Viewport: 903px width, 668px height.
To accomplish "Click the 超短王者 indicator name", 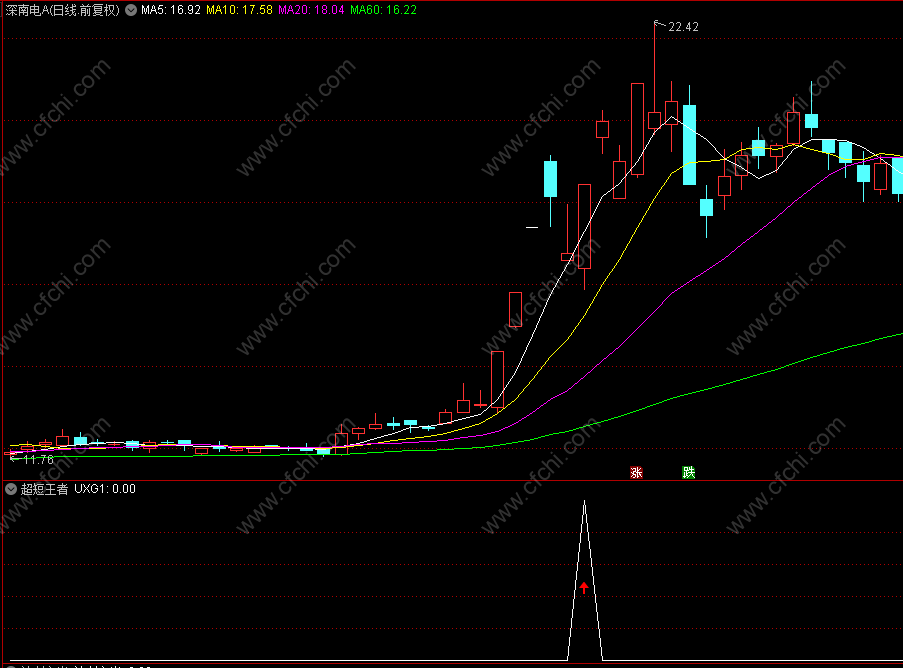I will point(44,489).
